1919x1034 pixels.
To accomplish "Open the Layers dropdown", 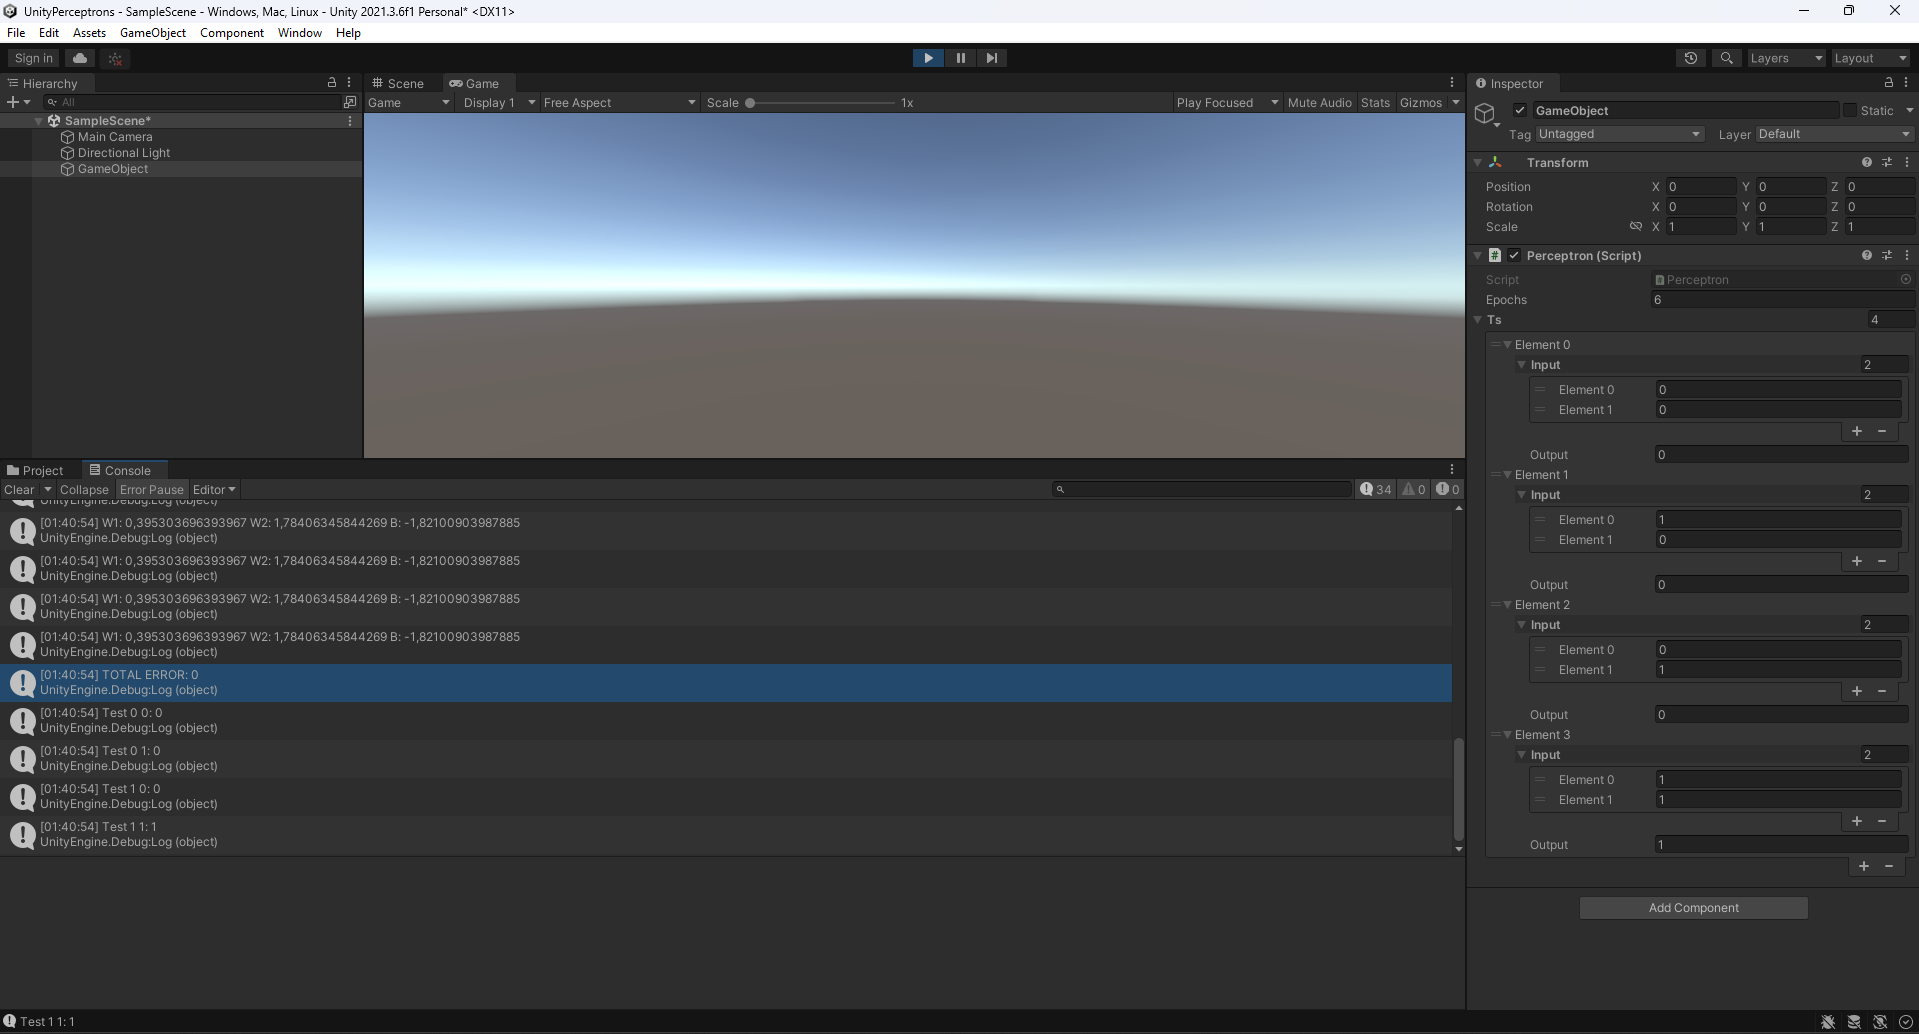I will pyautogui.click(x=1786, y=58).
